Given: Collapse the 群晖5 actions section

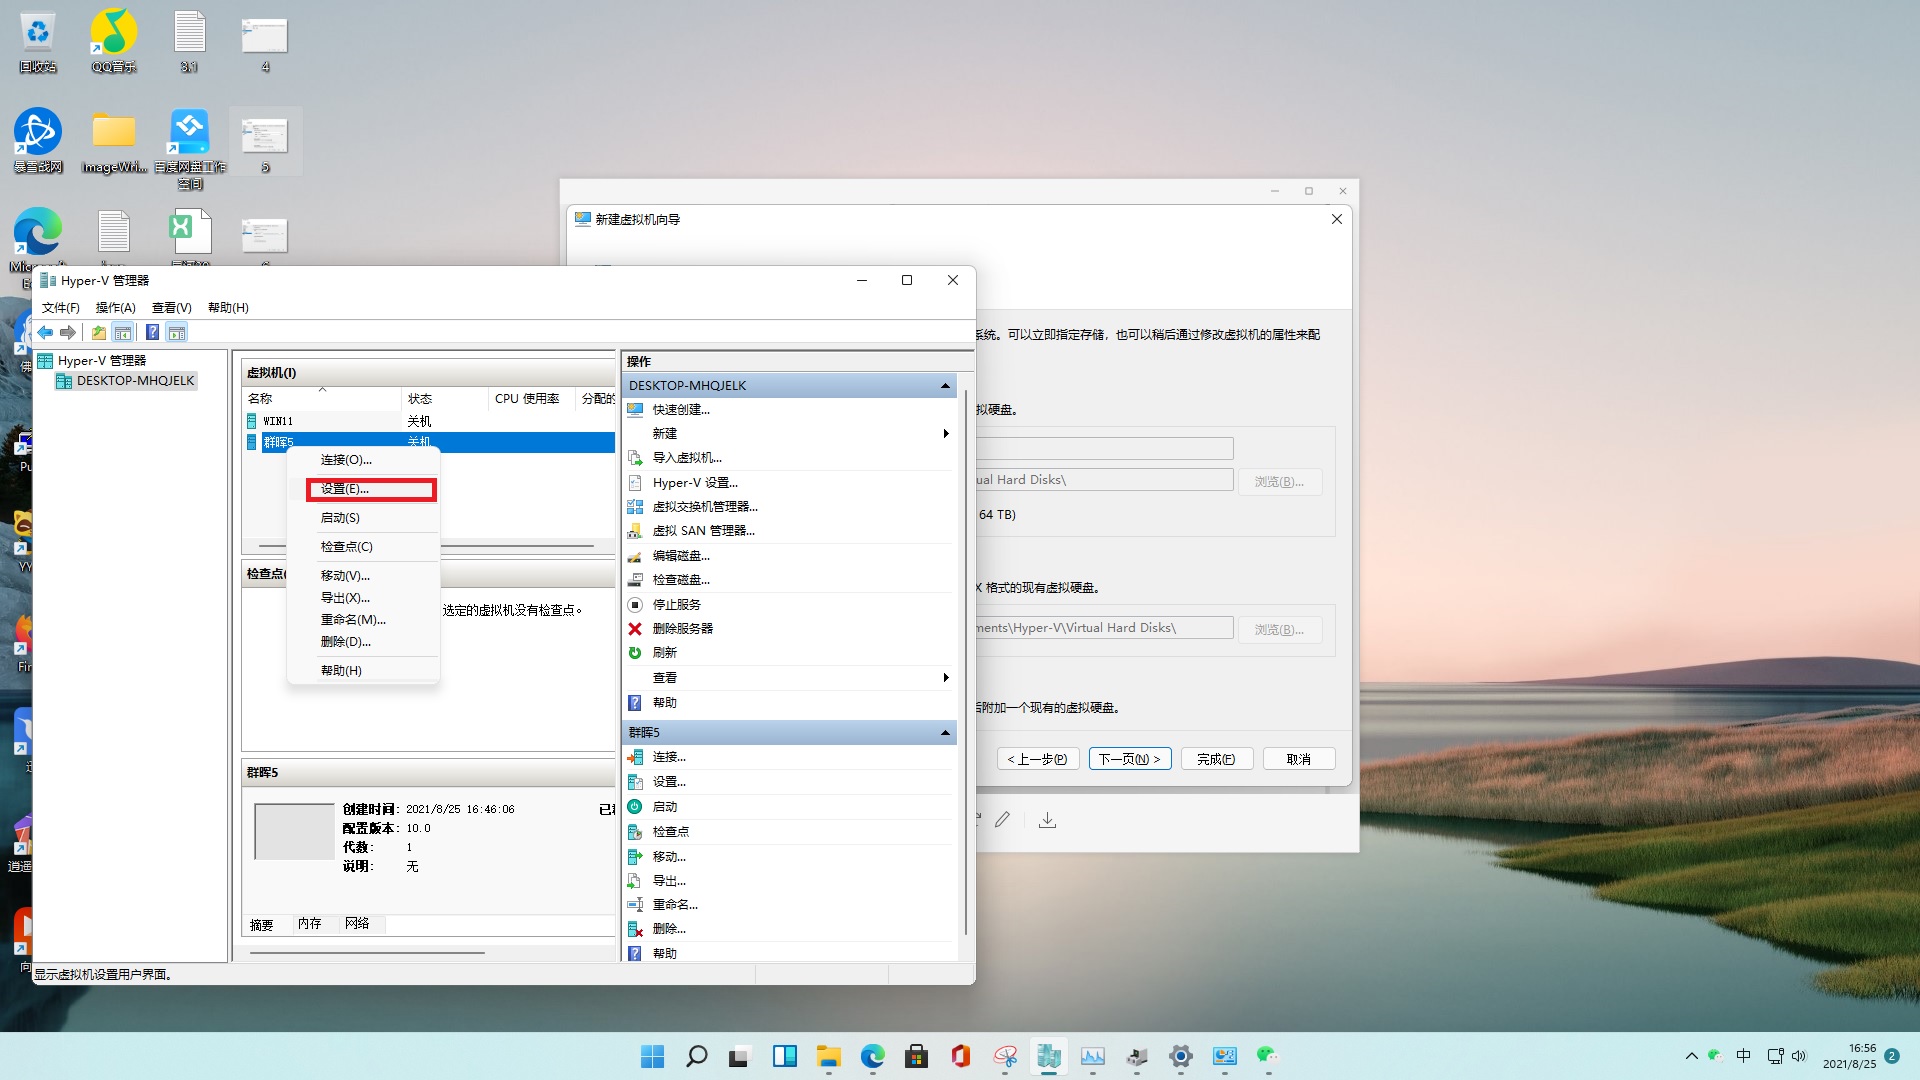Looking at the screenshot, I should 944,733.
